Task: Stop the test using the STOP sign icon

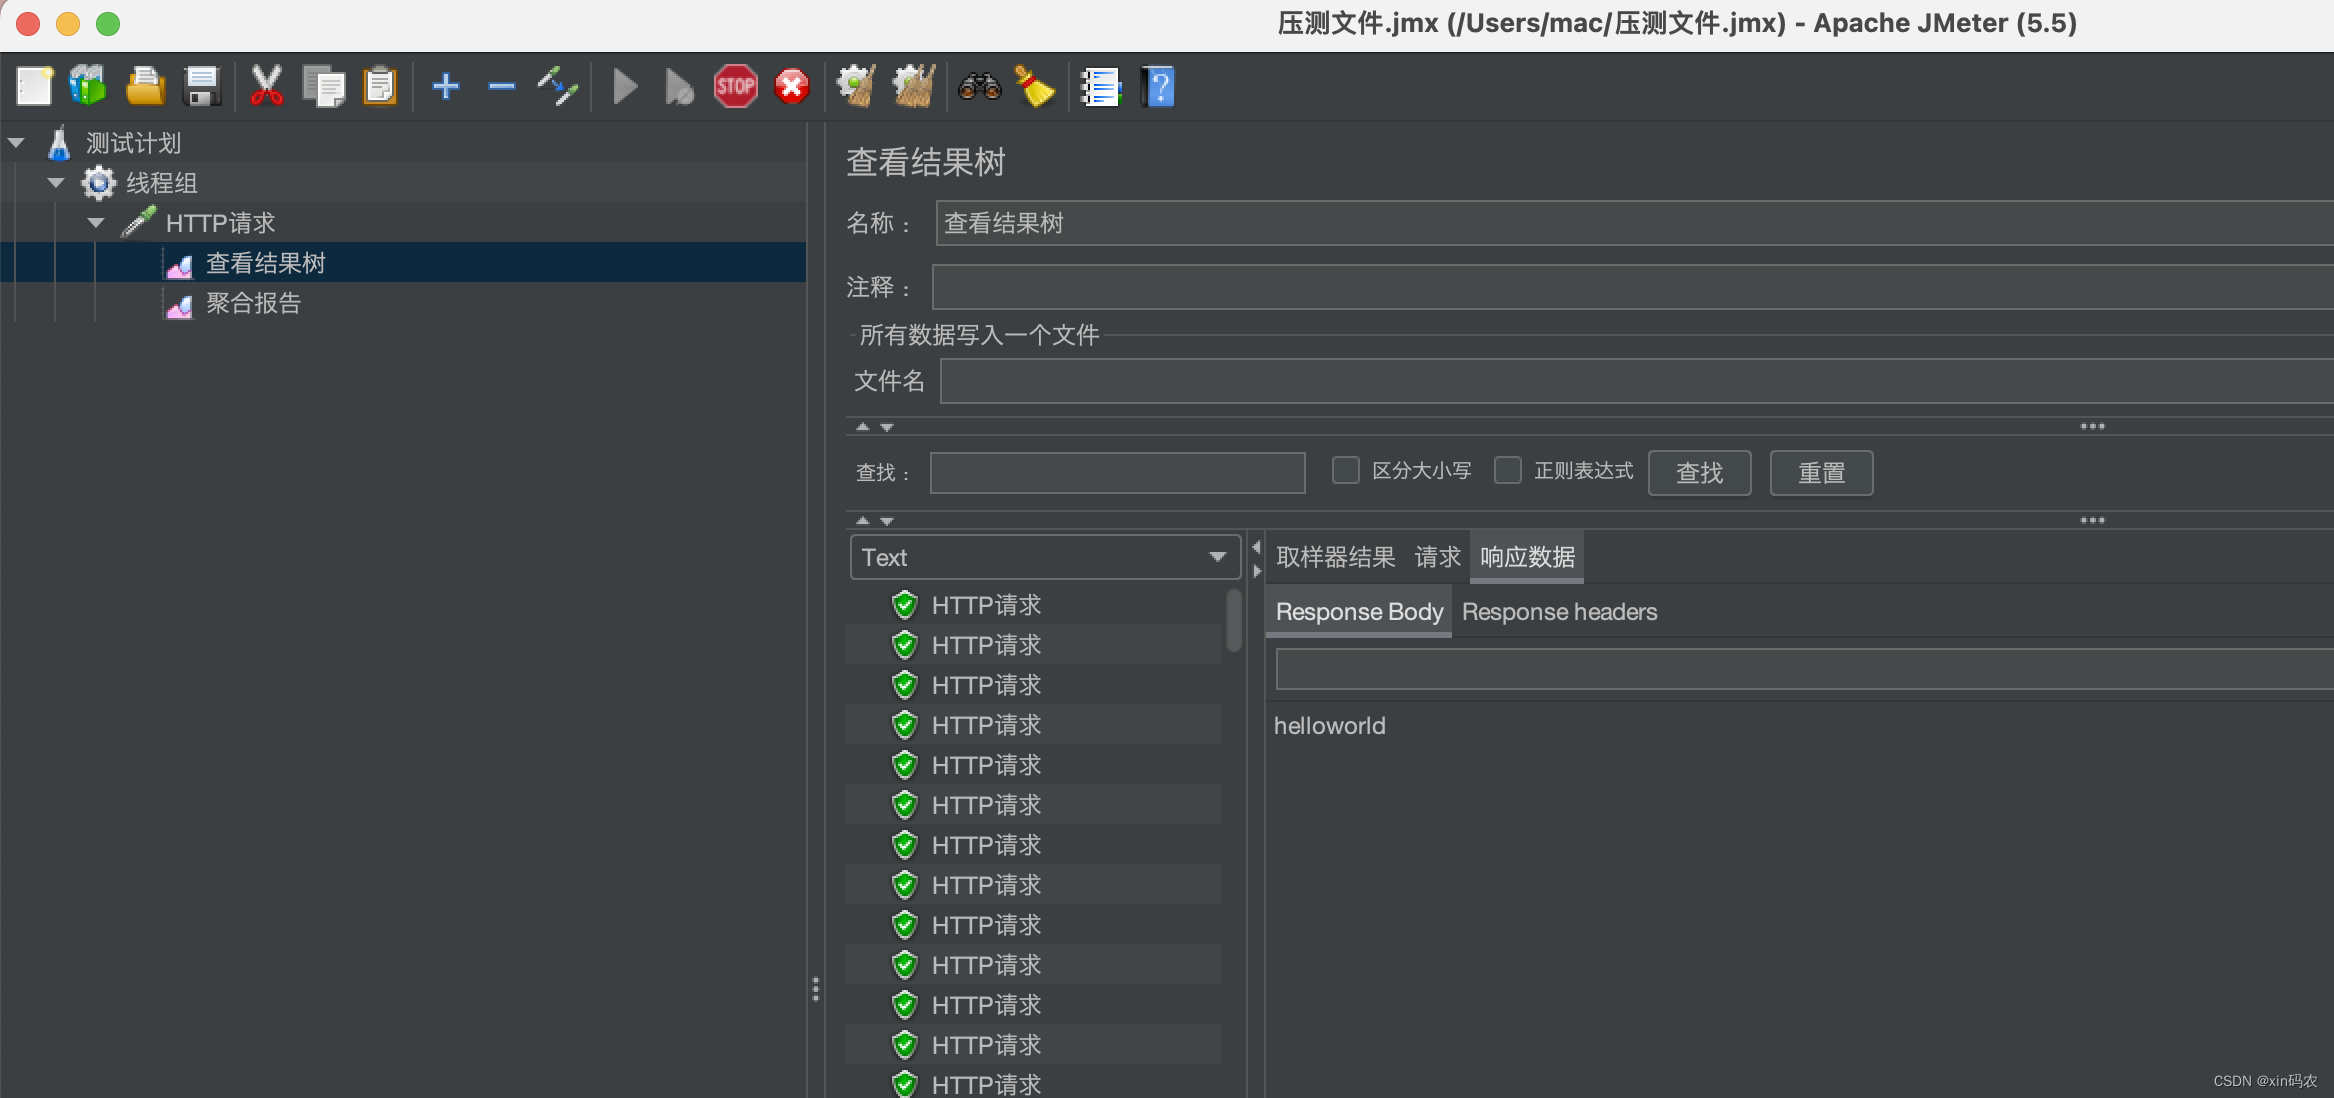Action: click(735, 86)
